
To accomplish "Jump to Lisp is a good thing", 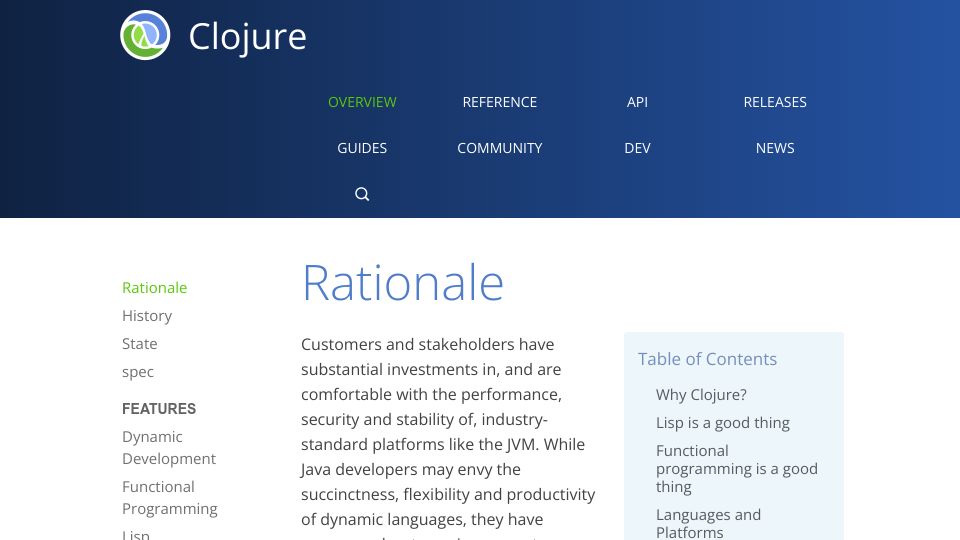I will click(x=722, y=423).
